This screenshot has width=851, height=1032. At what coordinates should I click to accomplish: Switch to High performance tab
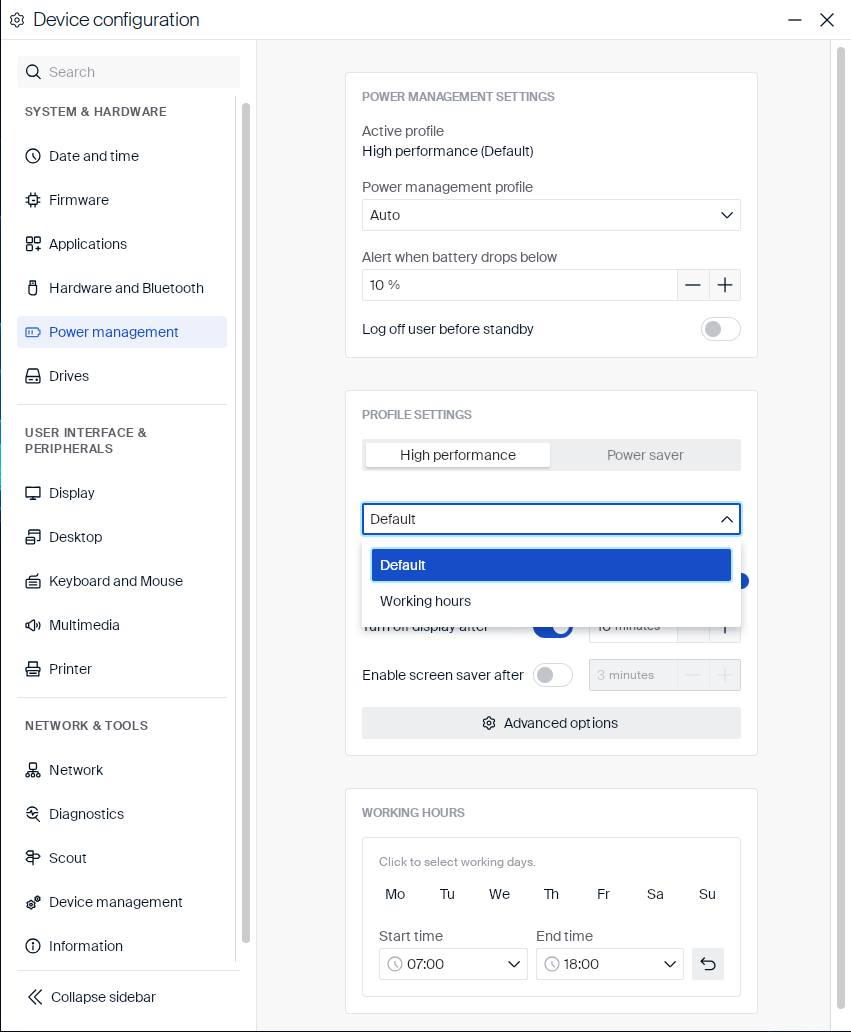click(458, 455)
